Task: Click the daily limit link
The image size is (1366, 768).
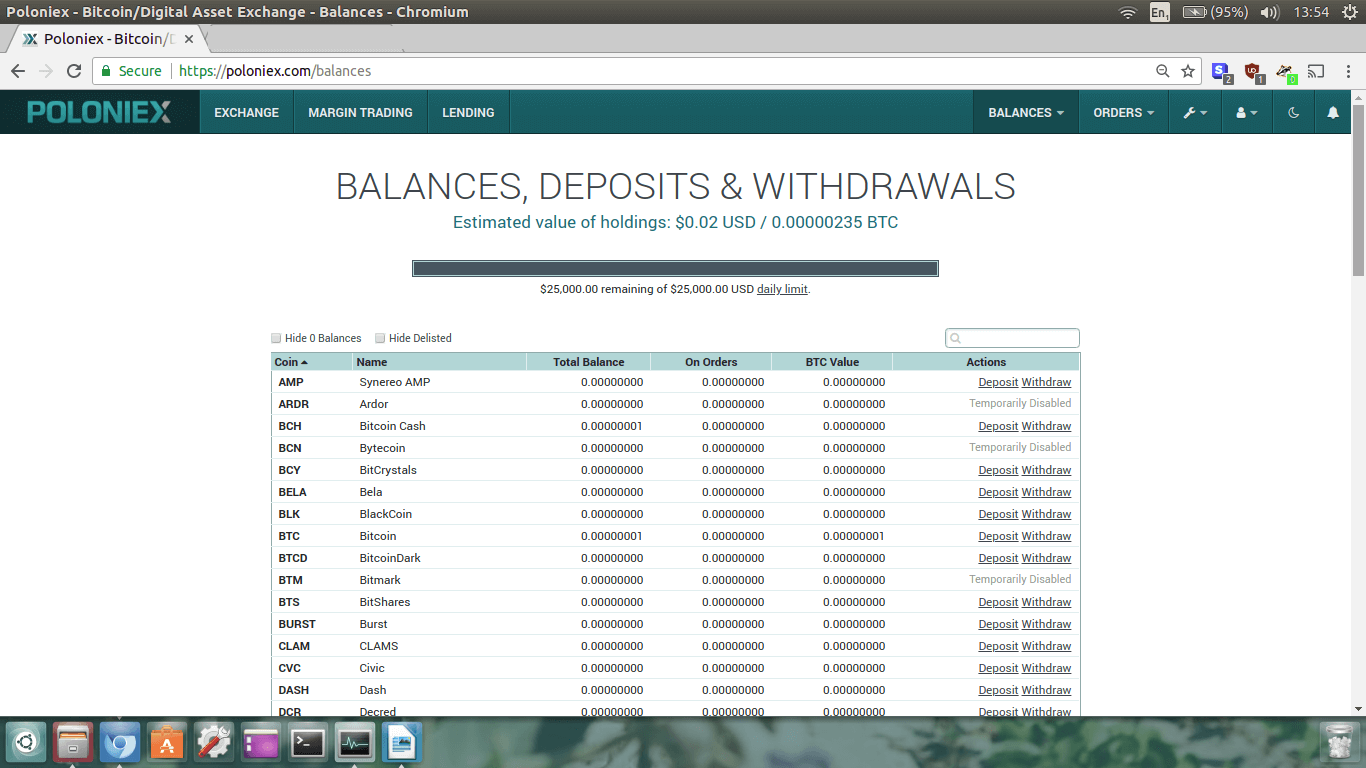Action: 782,289
